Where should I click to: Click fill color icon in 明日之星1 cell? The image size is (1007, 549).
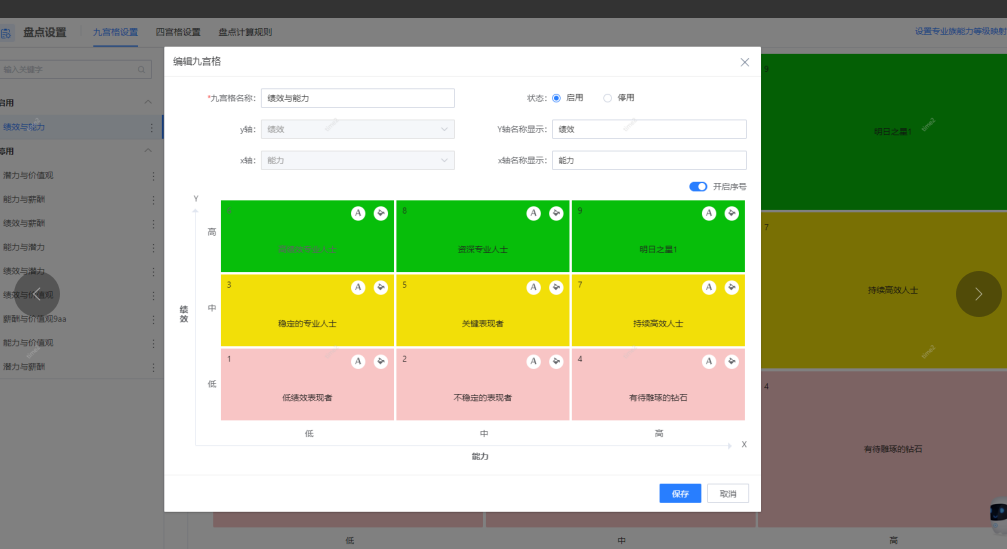(732, 213)
